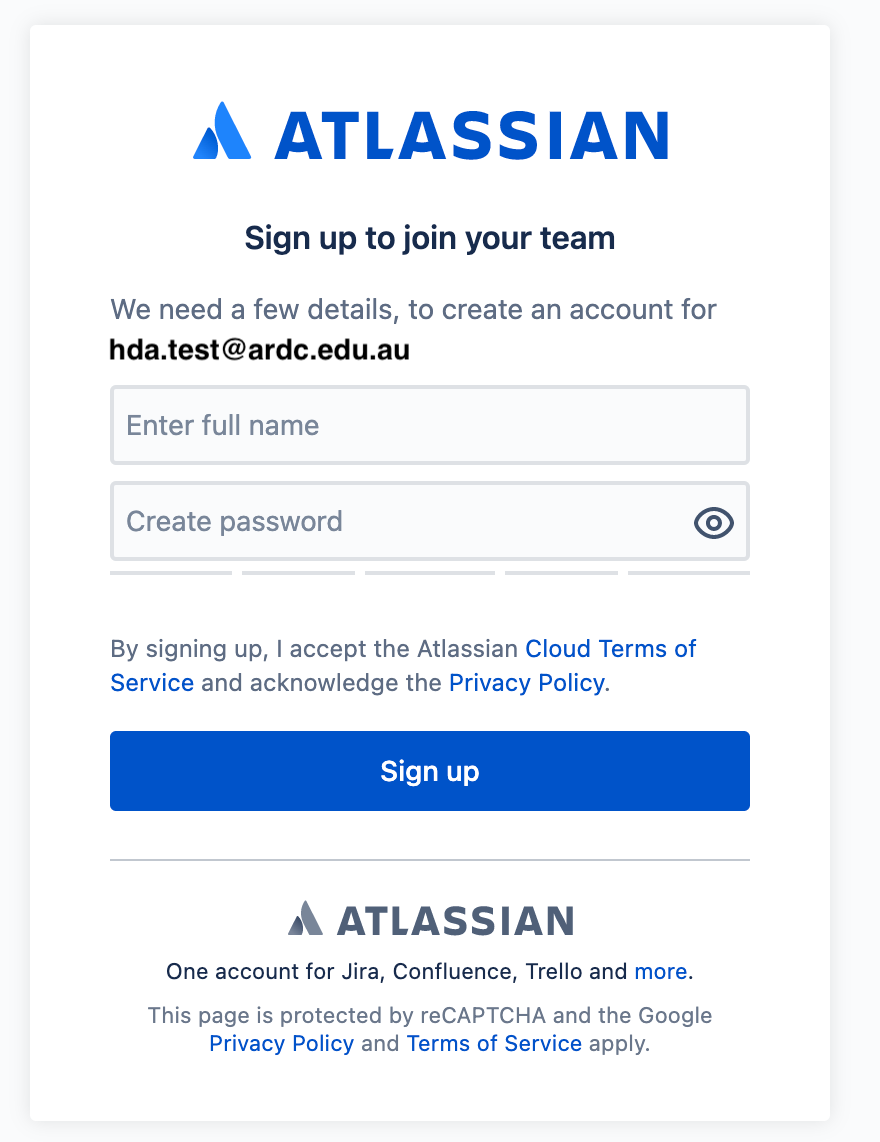Click the hda.test@ardc.edu.au email address text

(x=260, y=350)
